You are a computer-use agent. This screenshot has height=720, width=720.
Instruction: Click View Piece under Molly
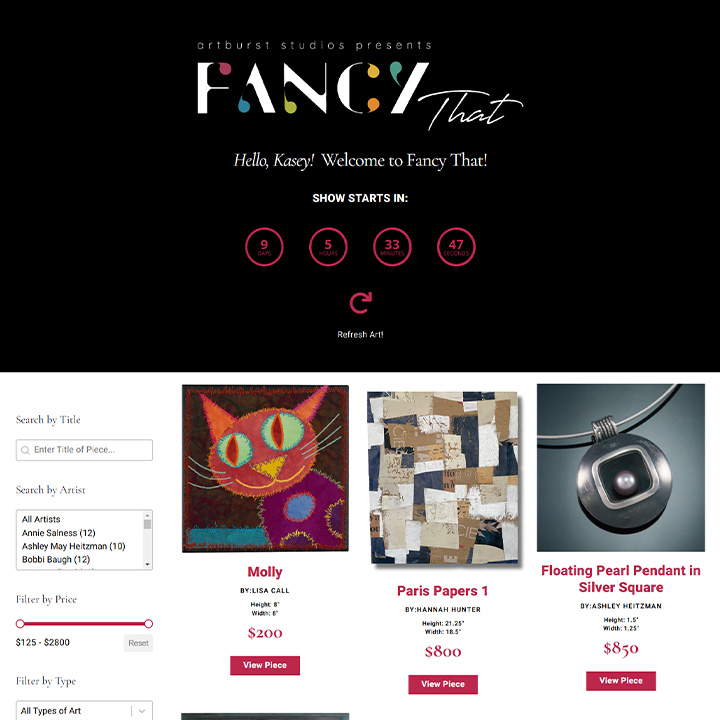(265, 665)
